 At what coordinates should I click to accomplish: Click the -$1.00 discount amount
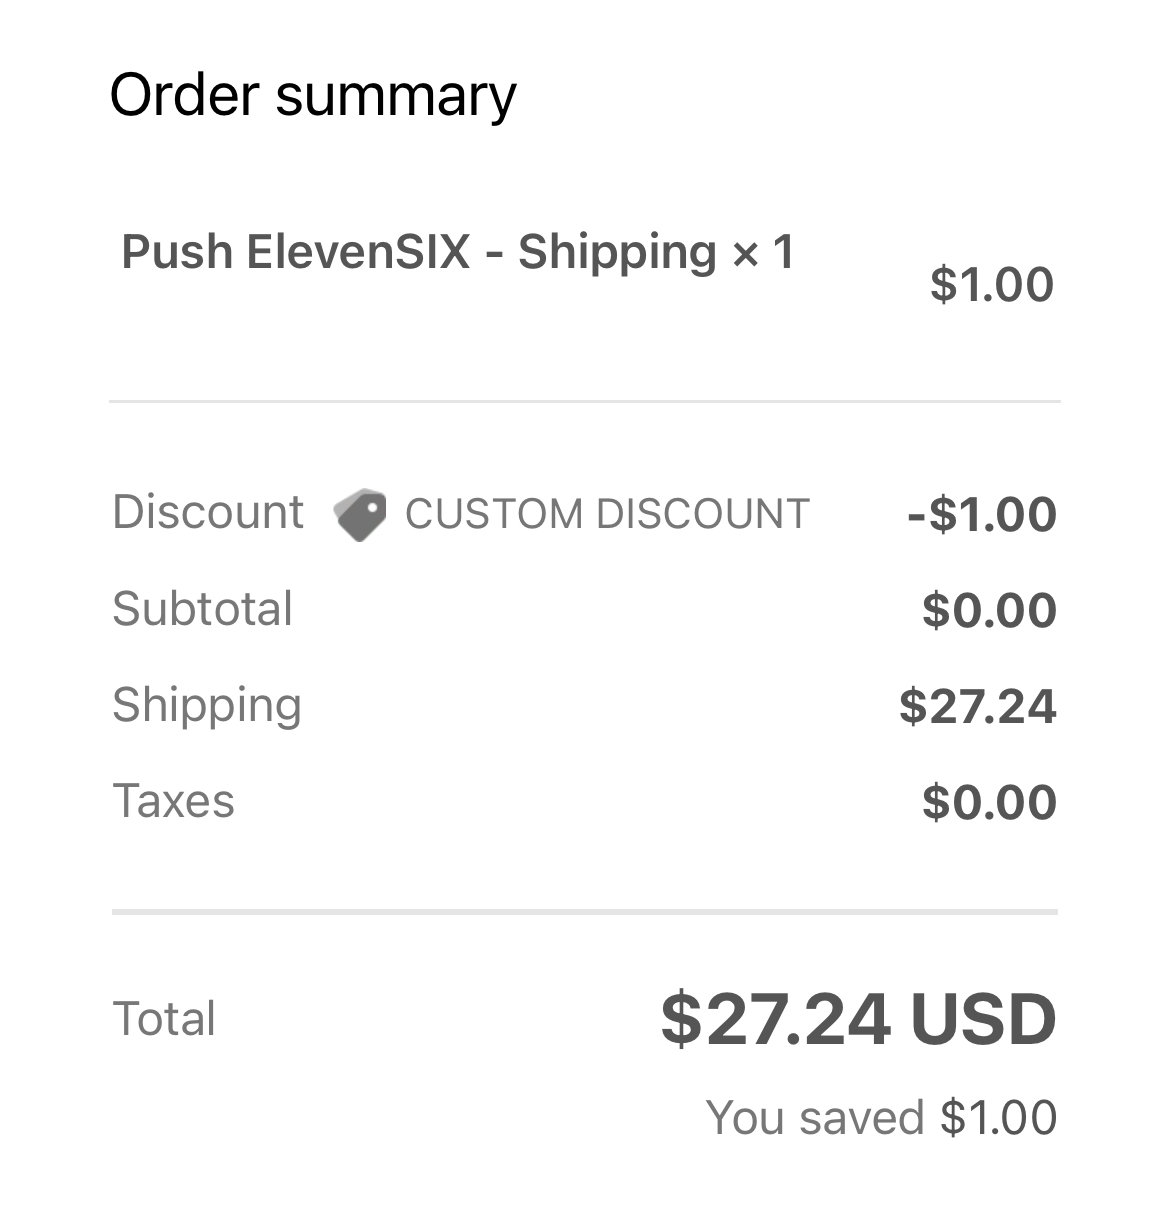click(982, 514)
